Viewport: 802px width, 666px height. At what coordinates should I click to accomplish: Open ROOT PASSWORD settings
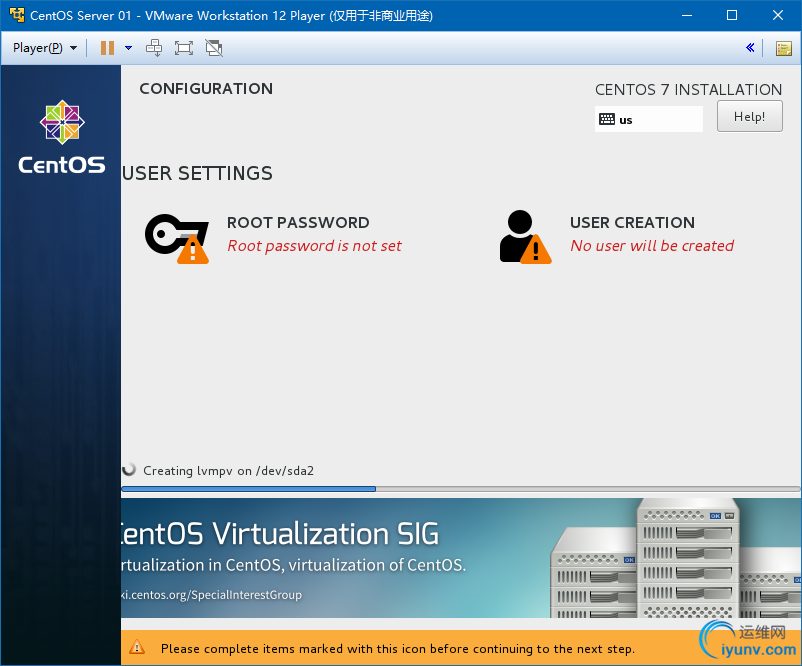(x=273, y=238)
